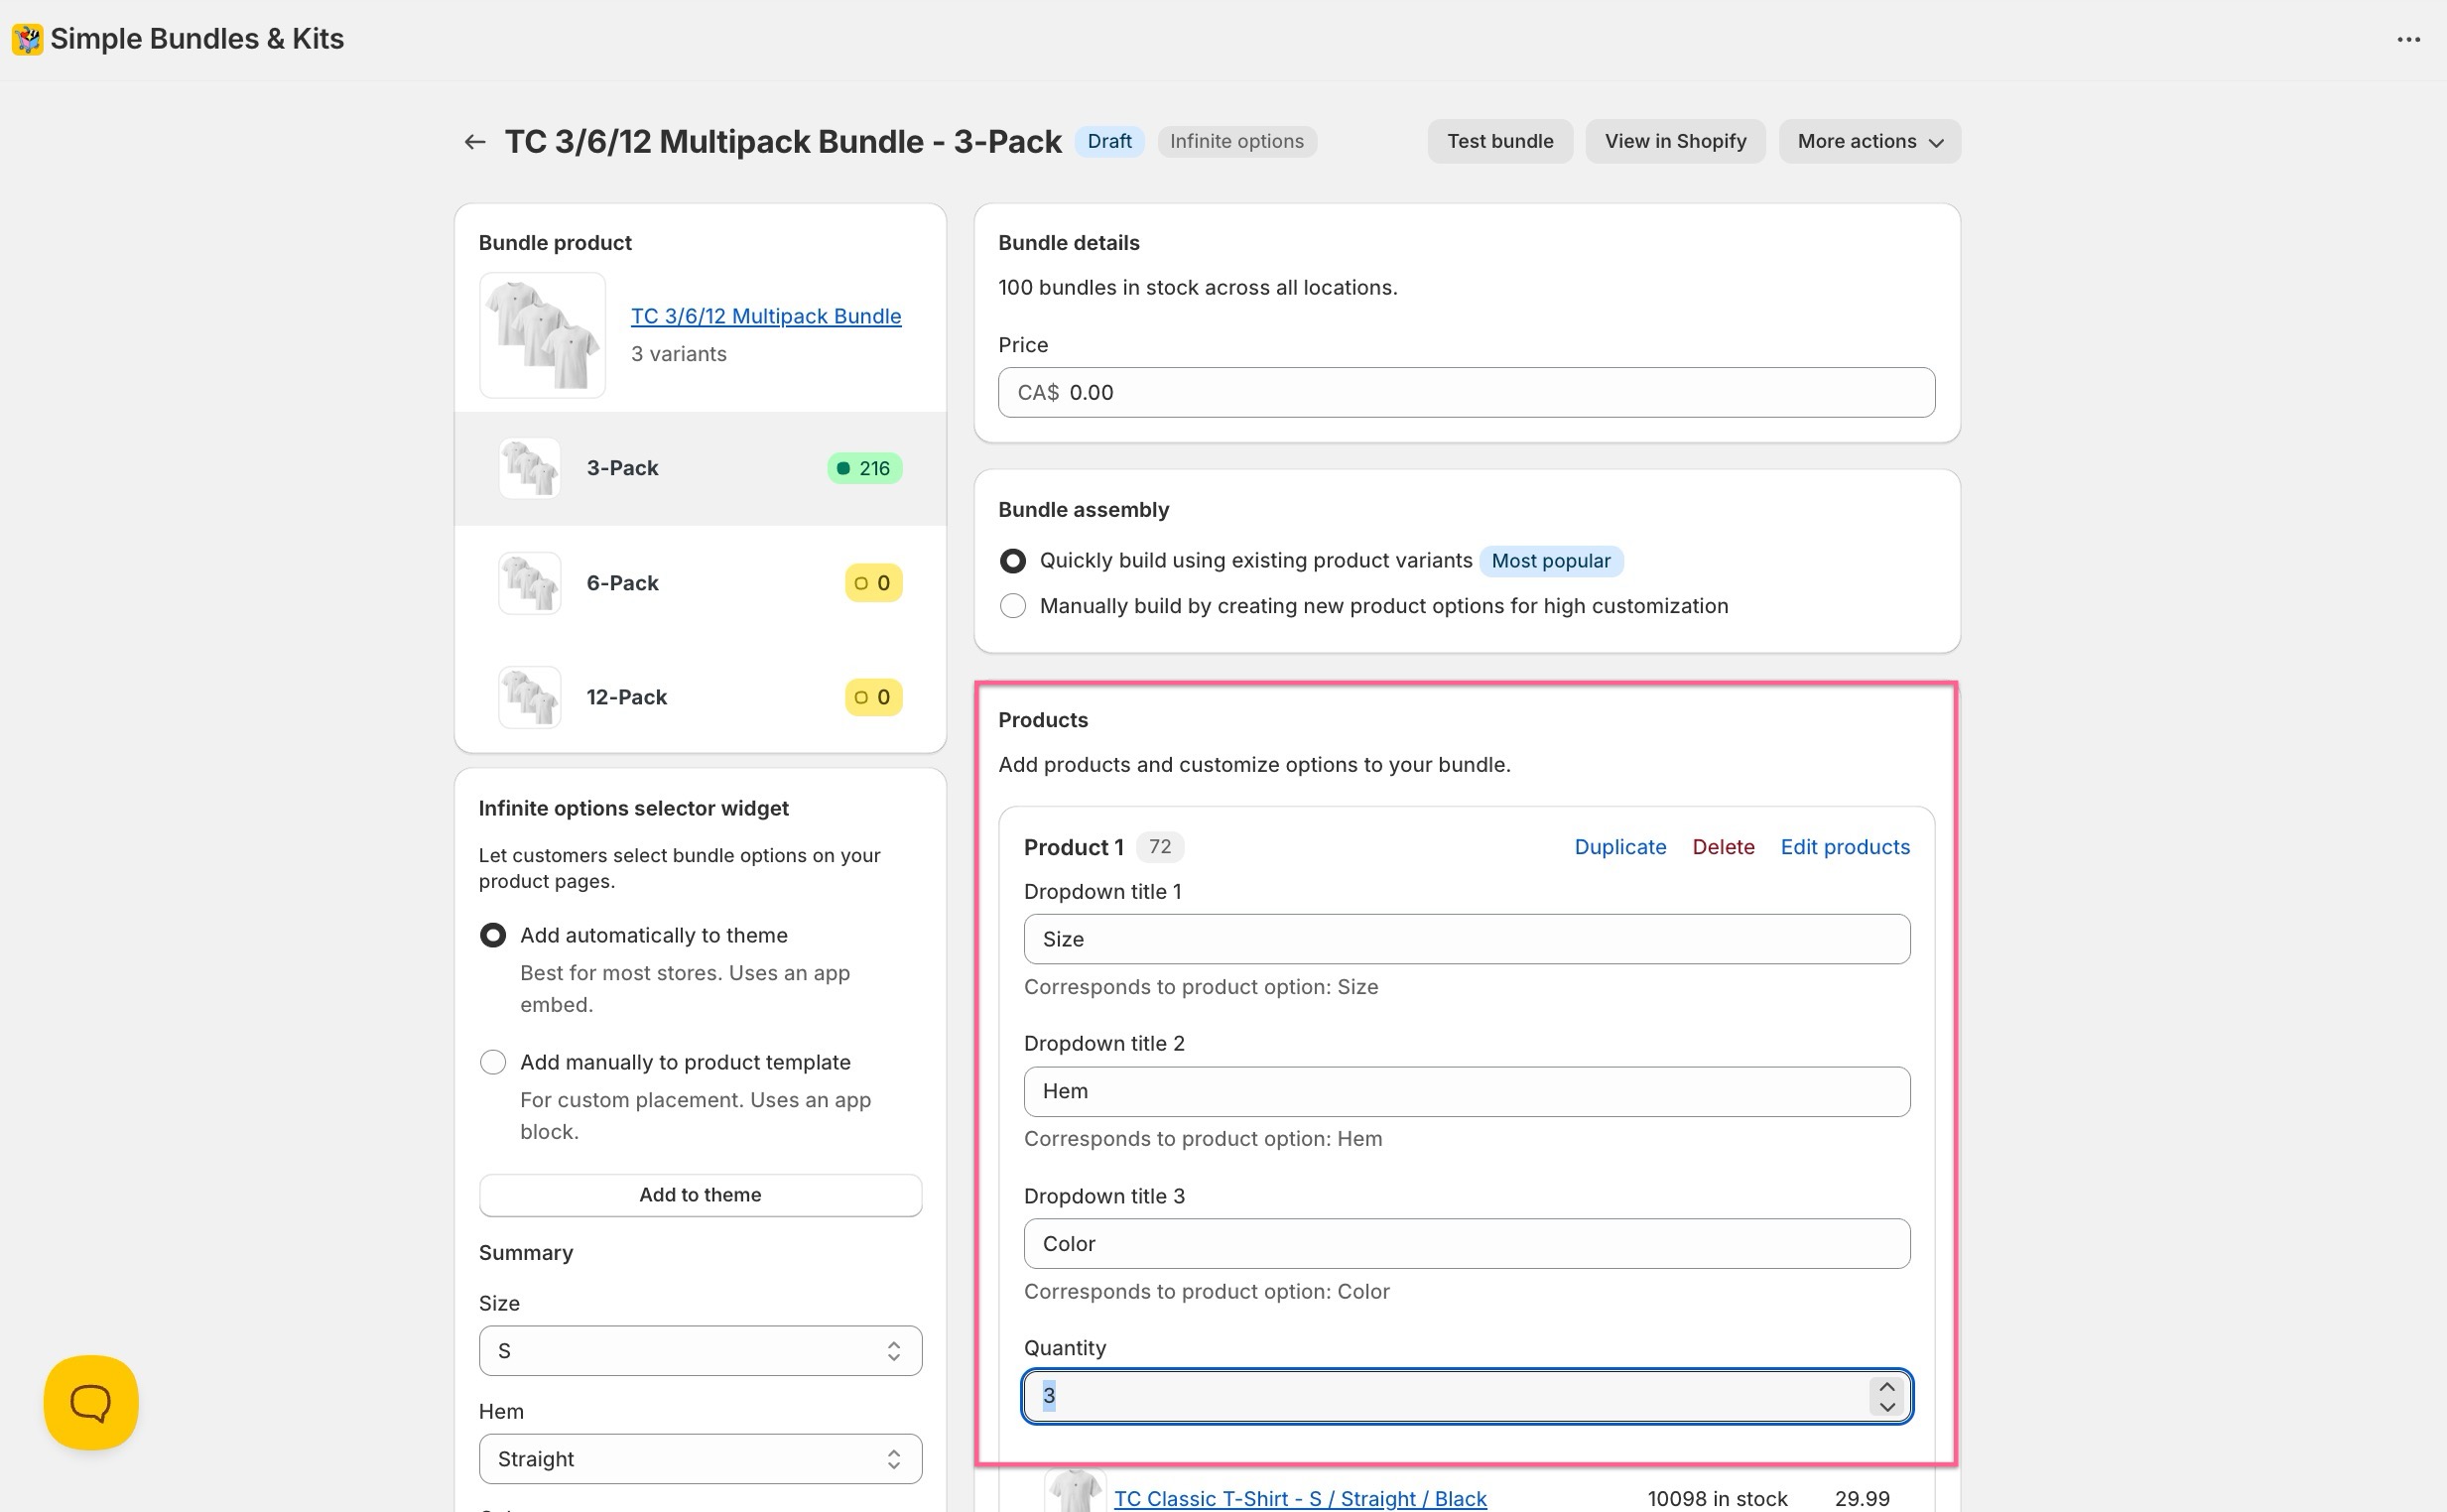Click the Product 1 count badge 72
This screenshot has height=1512, width=2447.
[1160, 847]
